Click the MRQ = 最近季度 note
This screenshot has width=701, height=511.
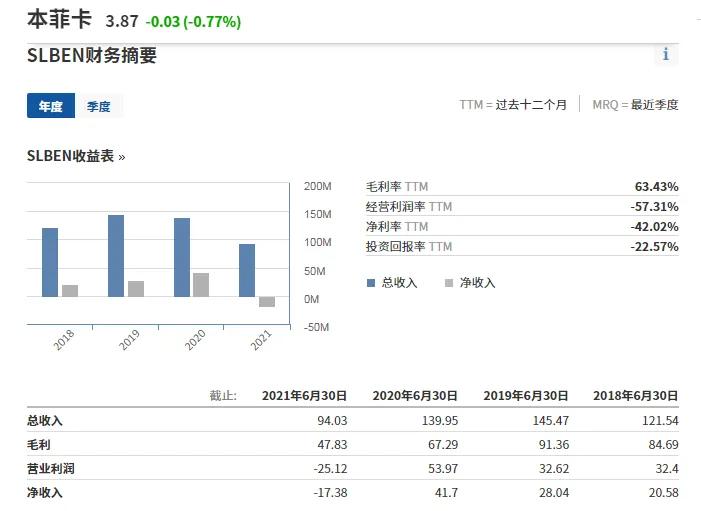pos(635,105)
